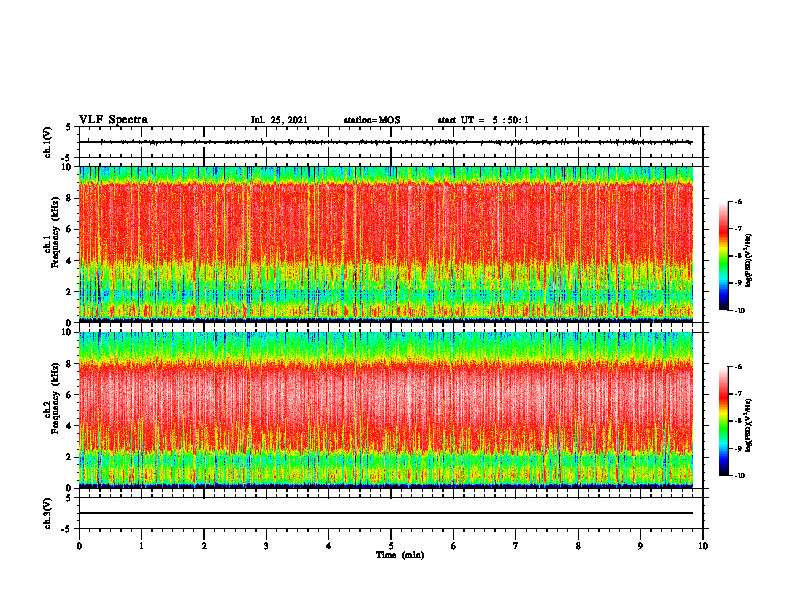The width and height of the screenshot is (792, 612).
Task: Click the flat ch.3 voltage trace line
Action: tap(386, 513)
